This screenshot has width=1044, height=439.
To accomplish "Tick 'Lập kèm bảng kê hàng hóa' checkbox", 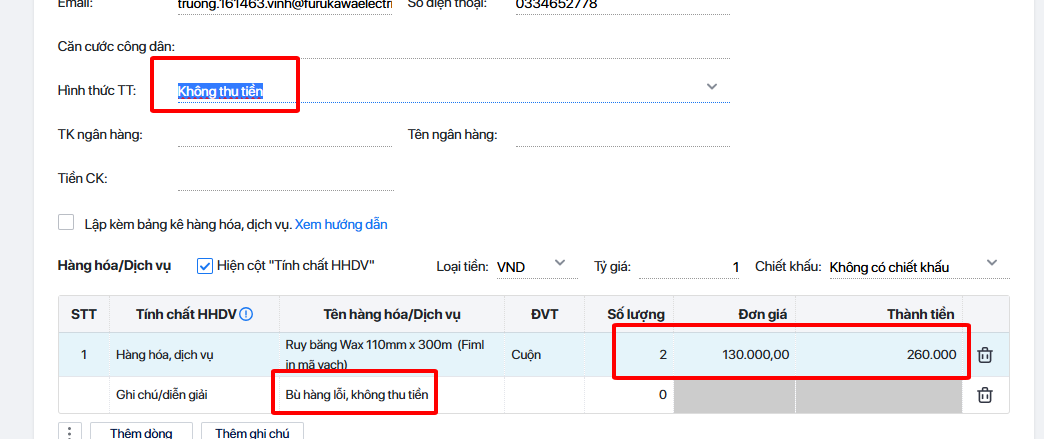I will point(67,223).
